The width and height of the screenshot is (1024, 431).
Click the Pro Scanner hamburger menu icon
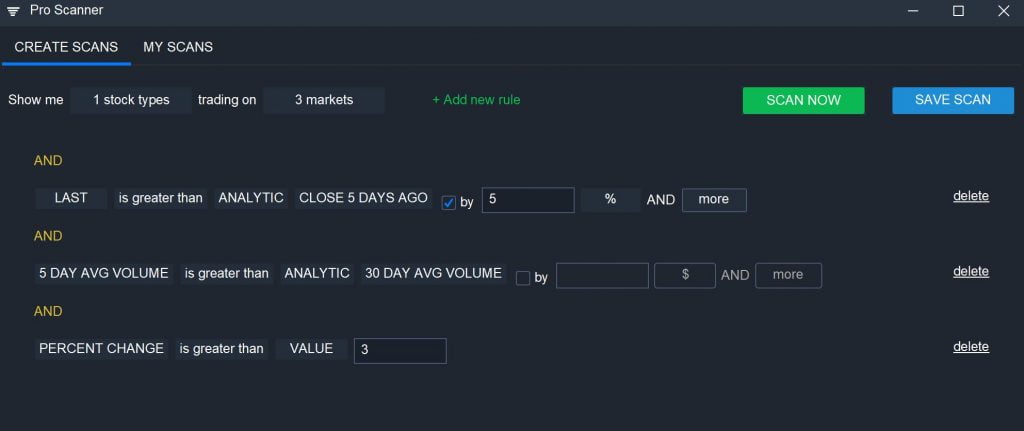[x=13, y=11]
